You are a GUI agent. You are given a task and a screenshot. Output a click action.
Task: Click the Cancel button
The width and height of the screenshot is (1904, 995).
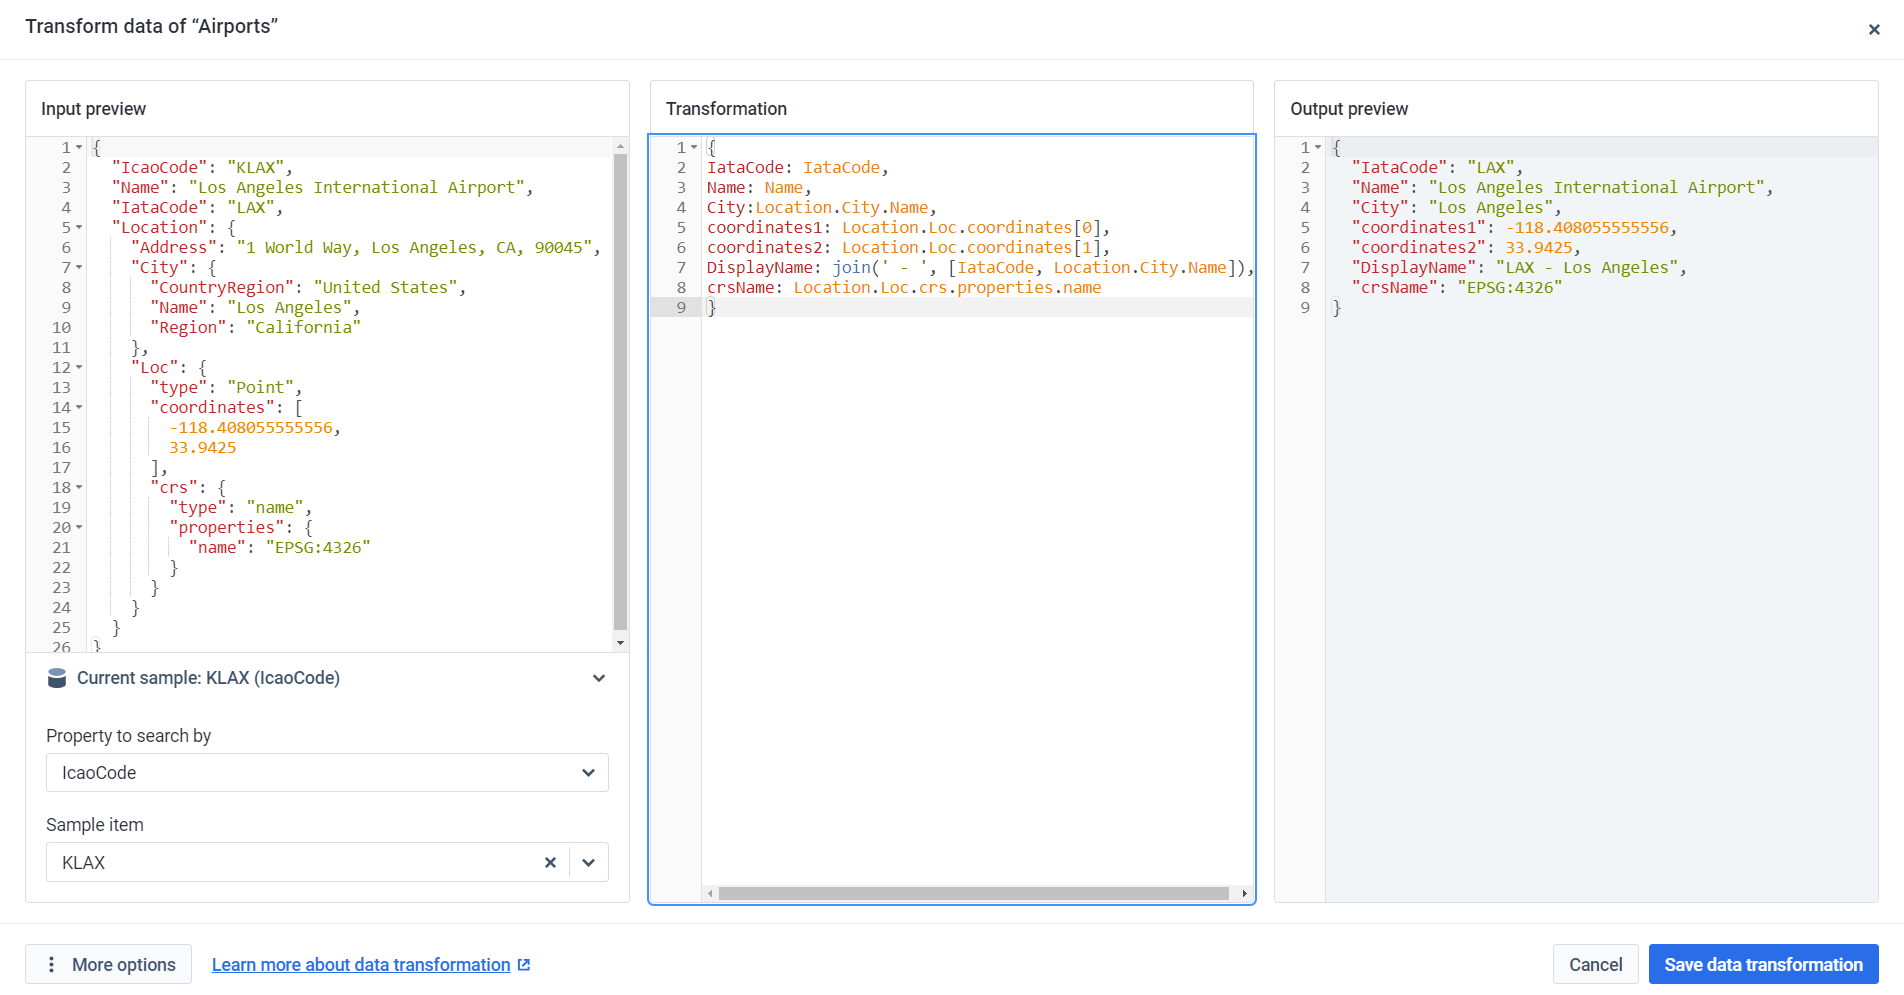[1595, 964]
